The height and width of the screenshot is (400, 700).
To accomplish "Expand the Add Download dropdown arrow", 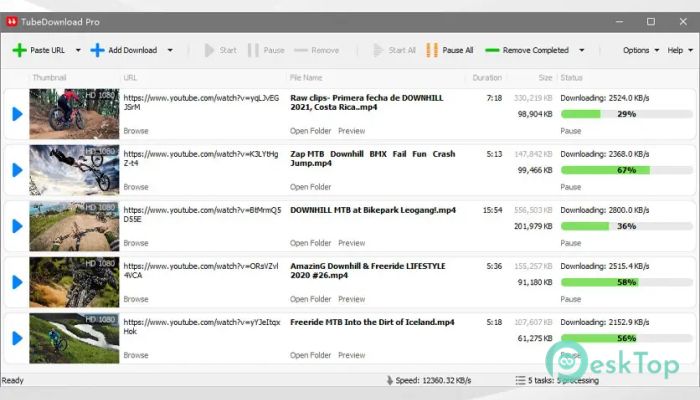I will (x=170, y=50).
